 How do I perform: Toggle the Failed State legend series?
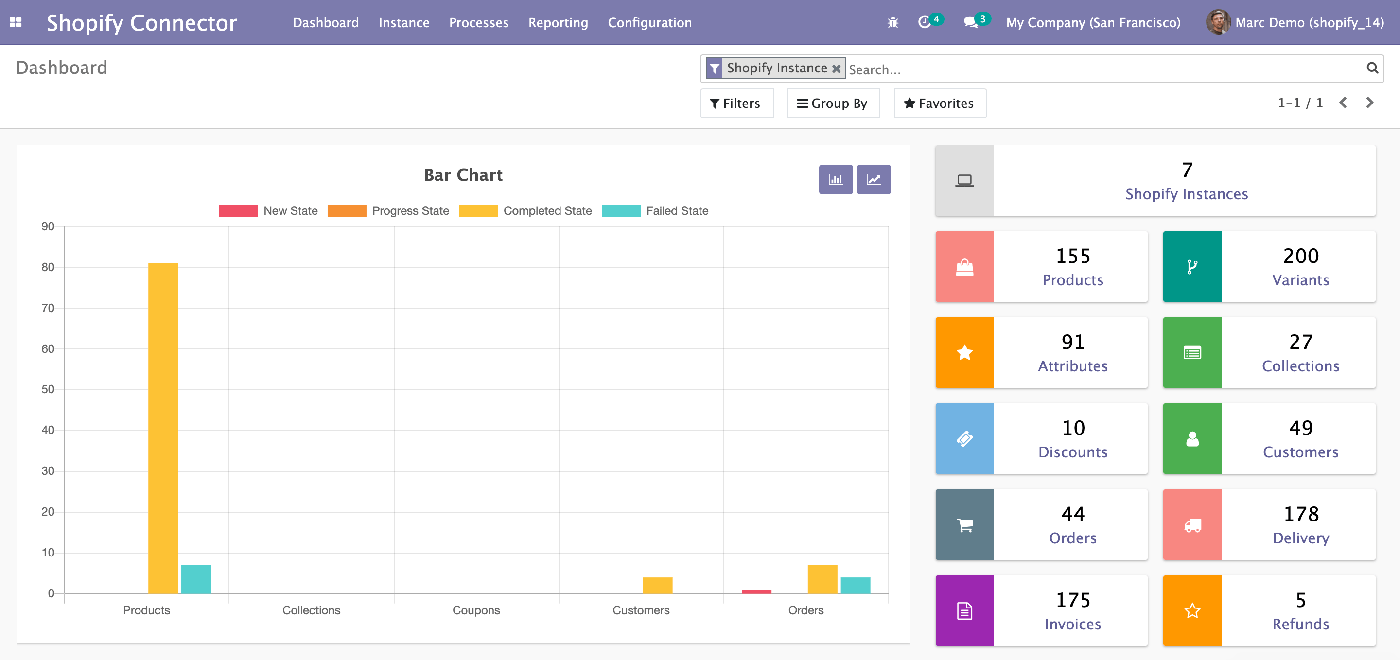pos(655,211)
